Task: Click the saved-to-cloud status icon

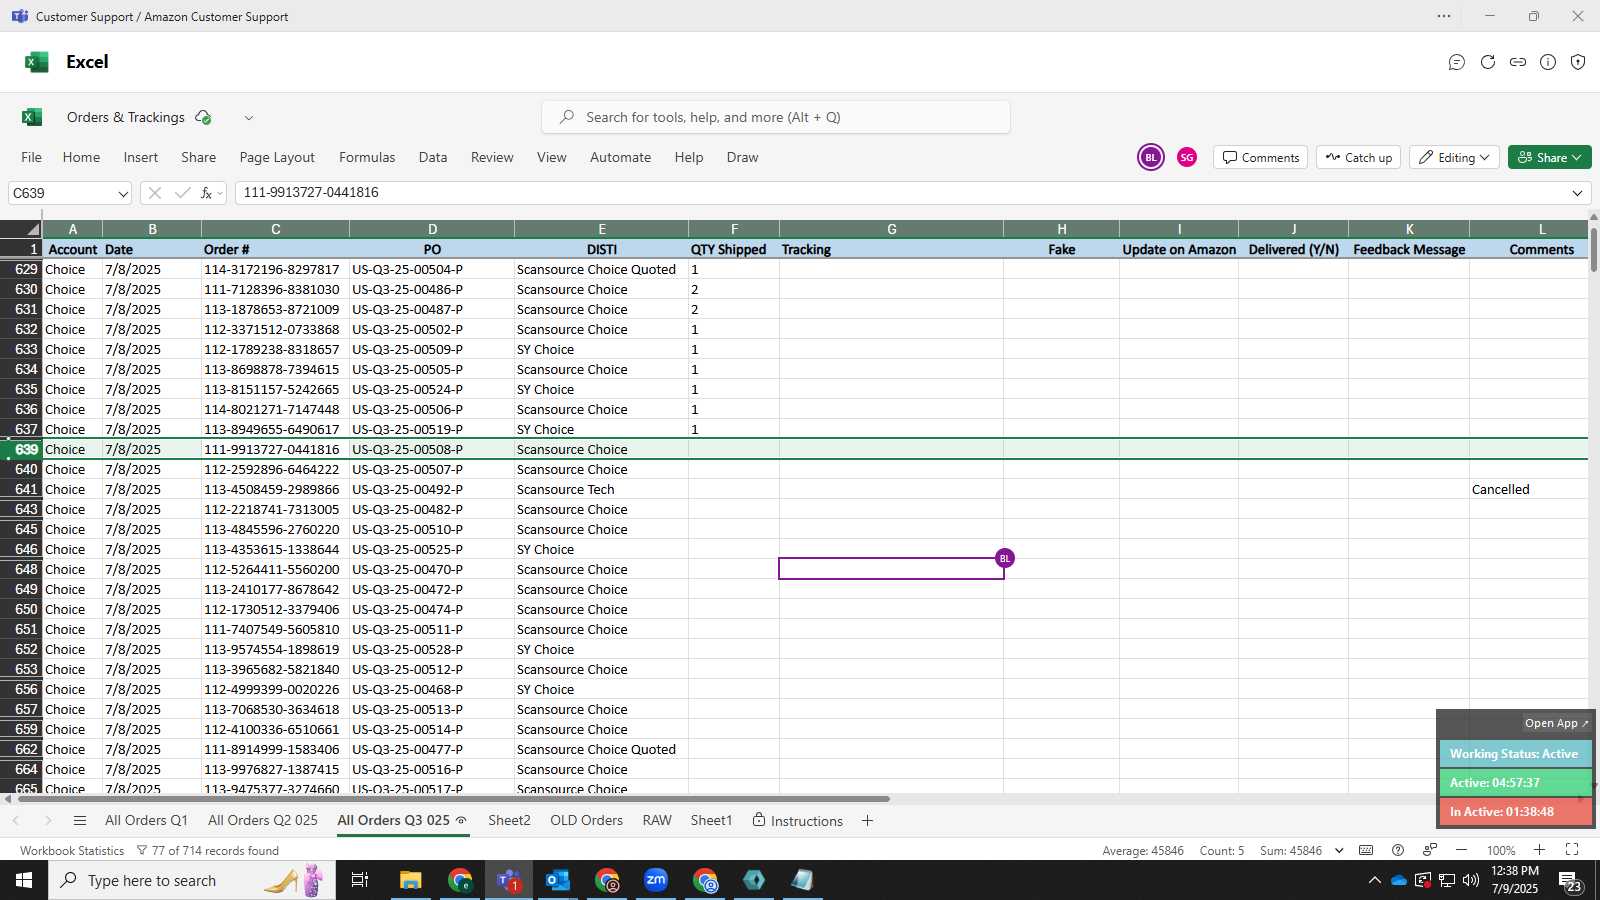Action: point(203,117)
